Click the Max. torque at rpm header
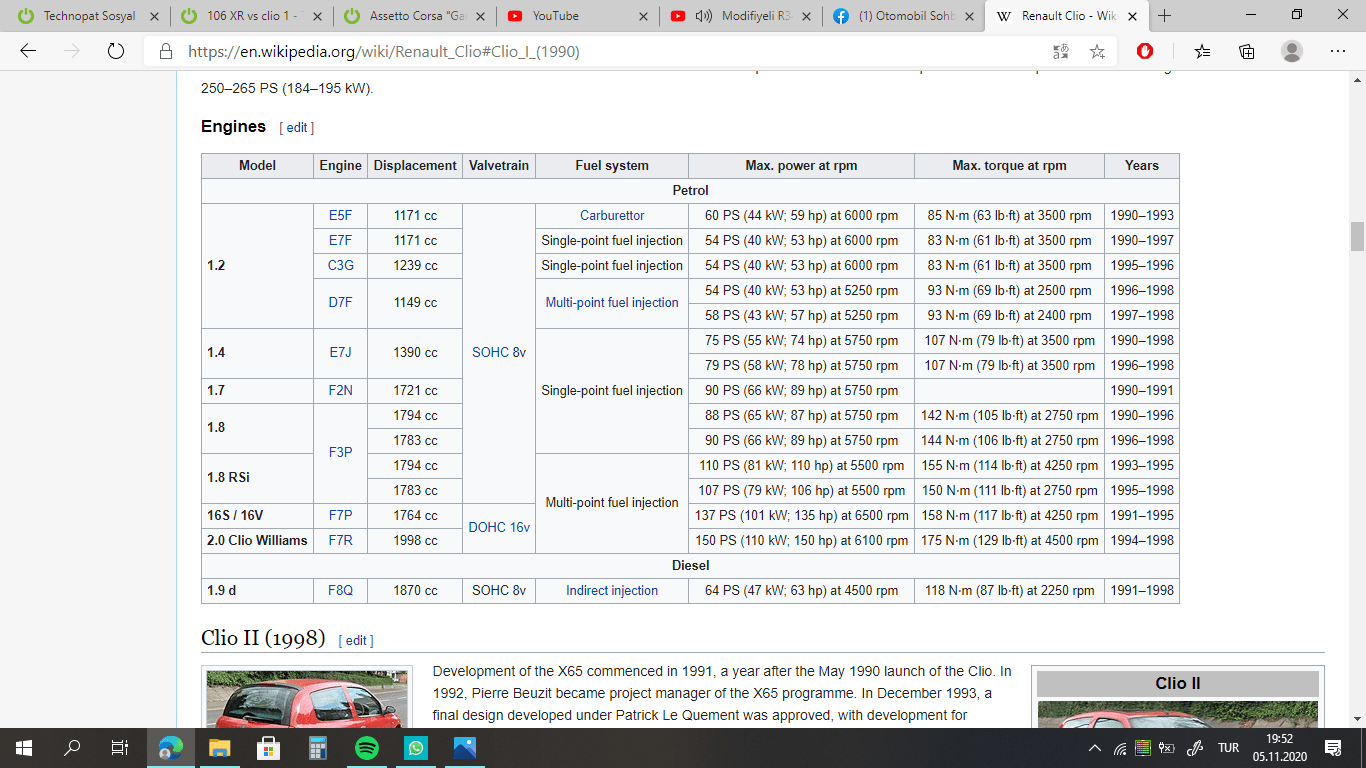Viewport: 1366px width, 768px height. [1009, 166]
